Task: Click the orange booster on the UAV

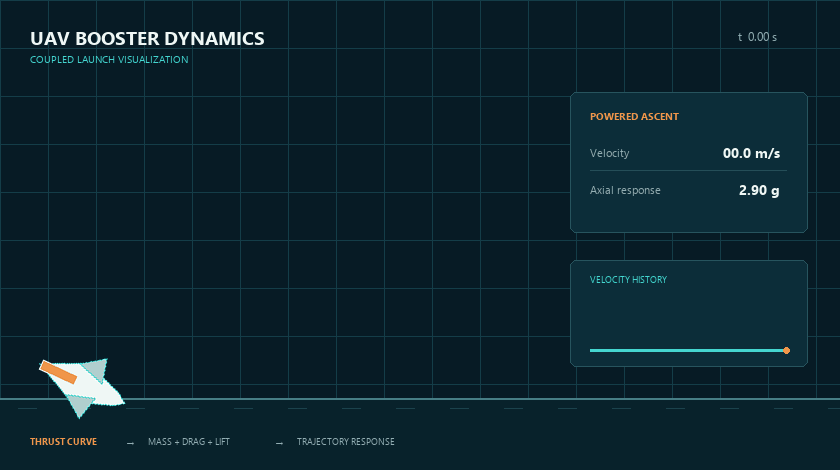Action: coord(58,372)
